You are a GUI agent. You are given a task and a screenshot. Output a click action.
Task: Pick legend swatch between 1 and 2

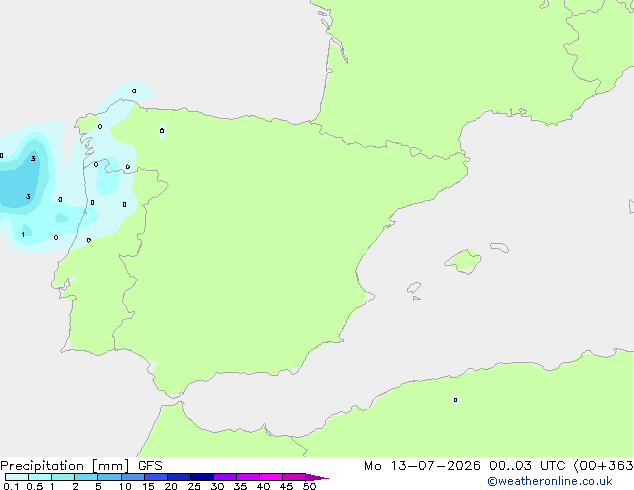tap(63, 477)
